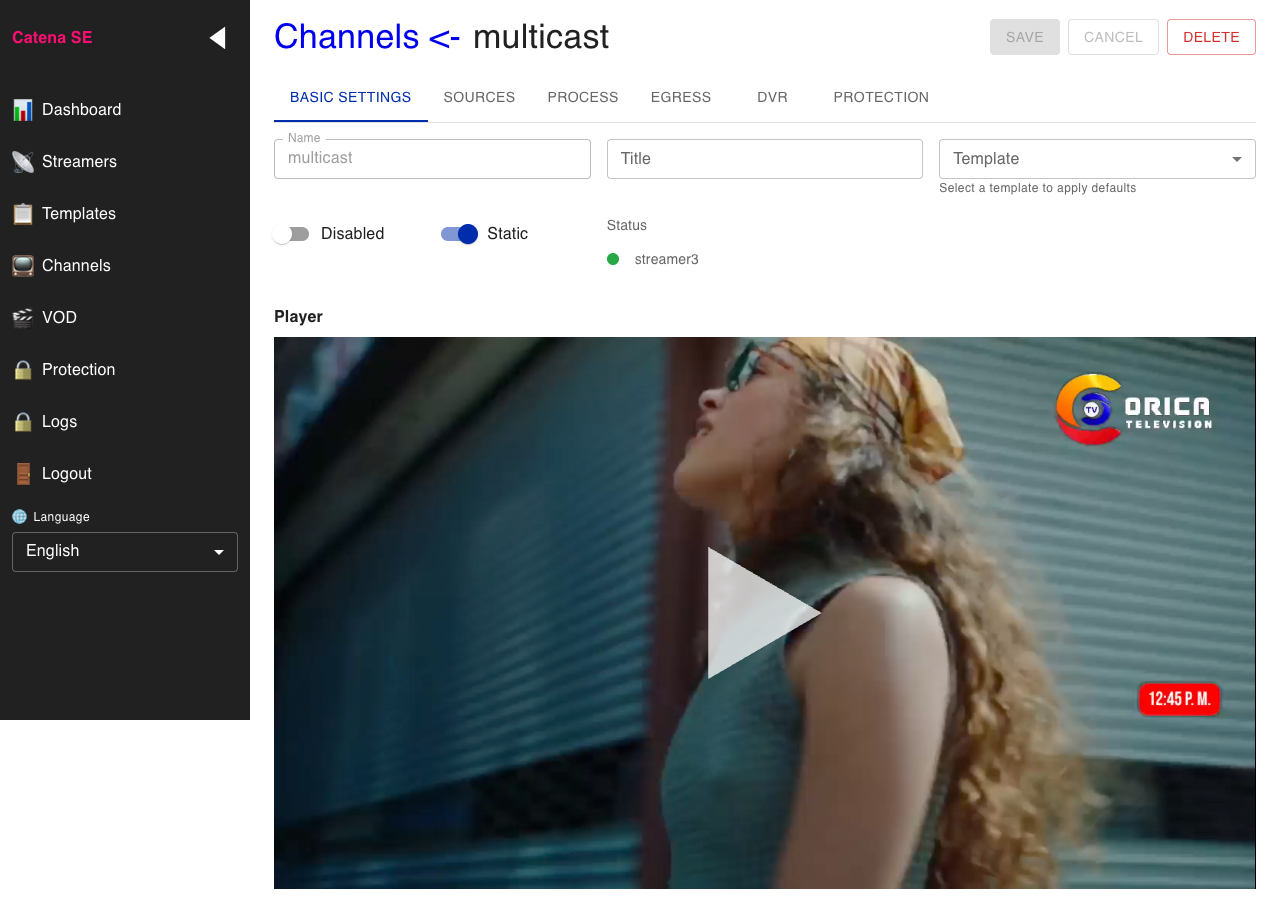Open the Language dropdown set to English
Image resolution: width=1280 pixels, height=905 pixels.
click(125, 552)
